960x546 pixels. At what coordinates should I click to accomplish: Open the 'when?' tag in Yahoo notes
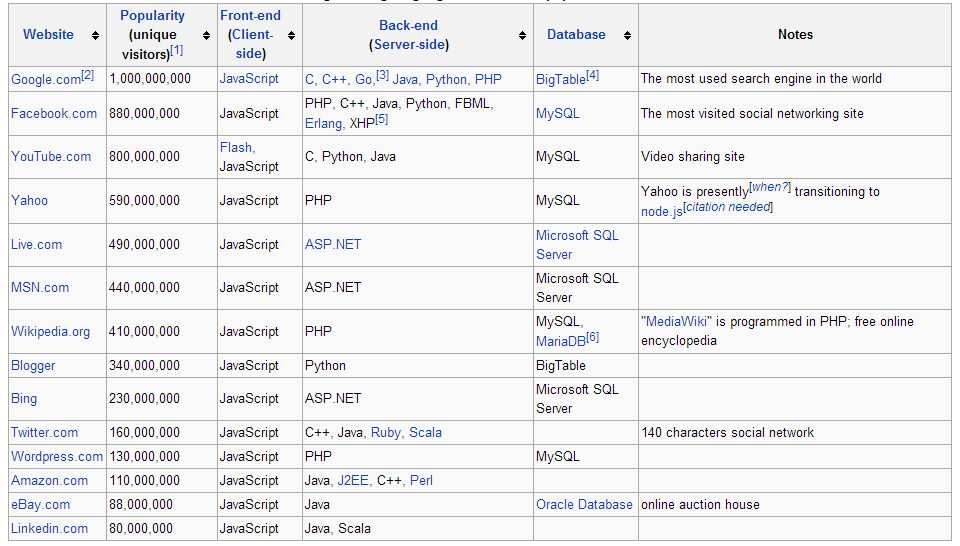[x=770, y=187]
